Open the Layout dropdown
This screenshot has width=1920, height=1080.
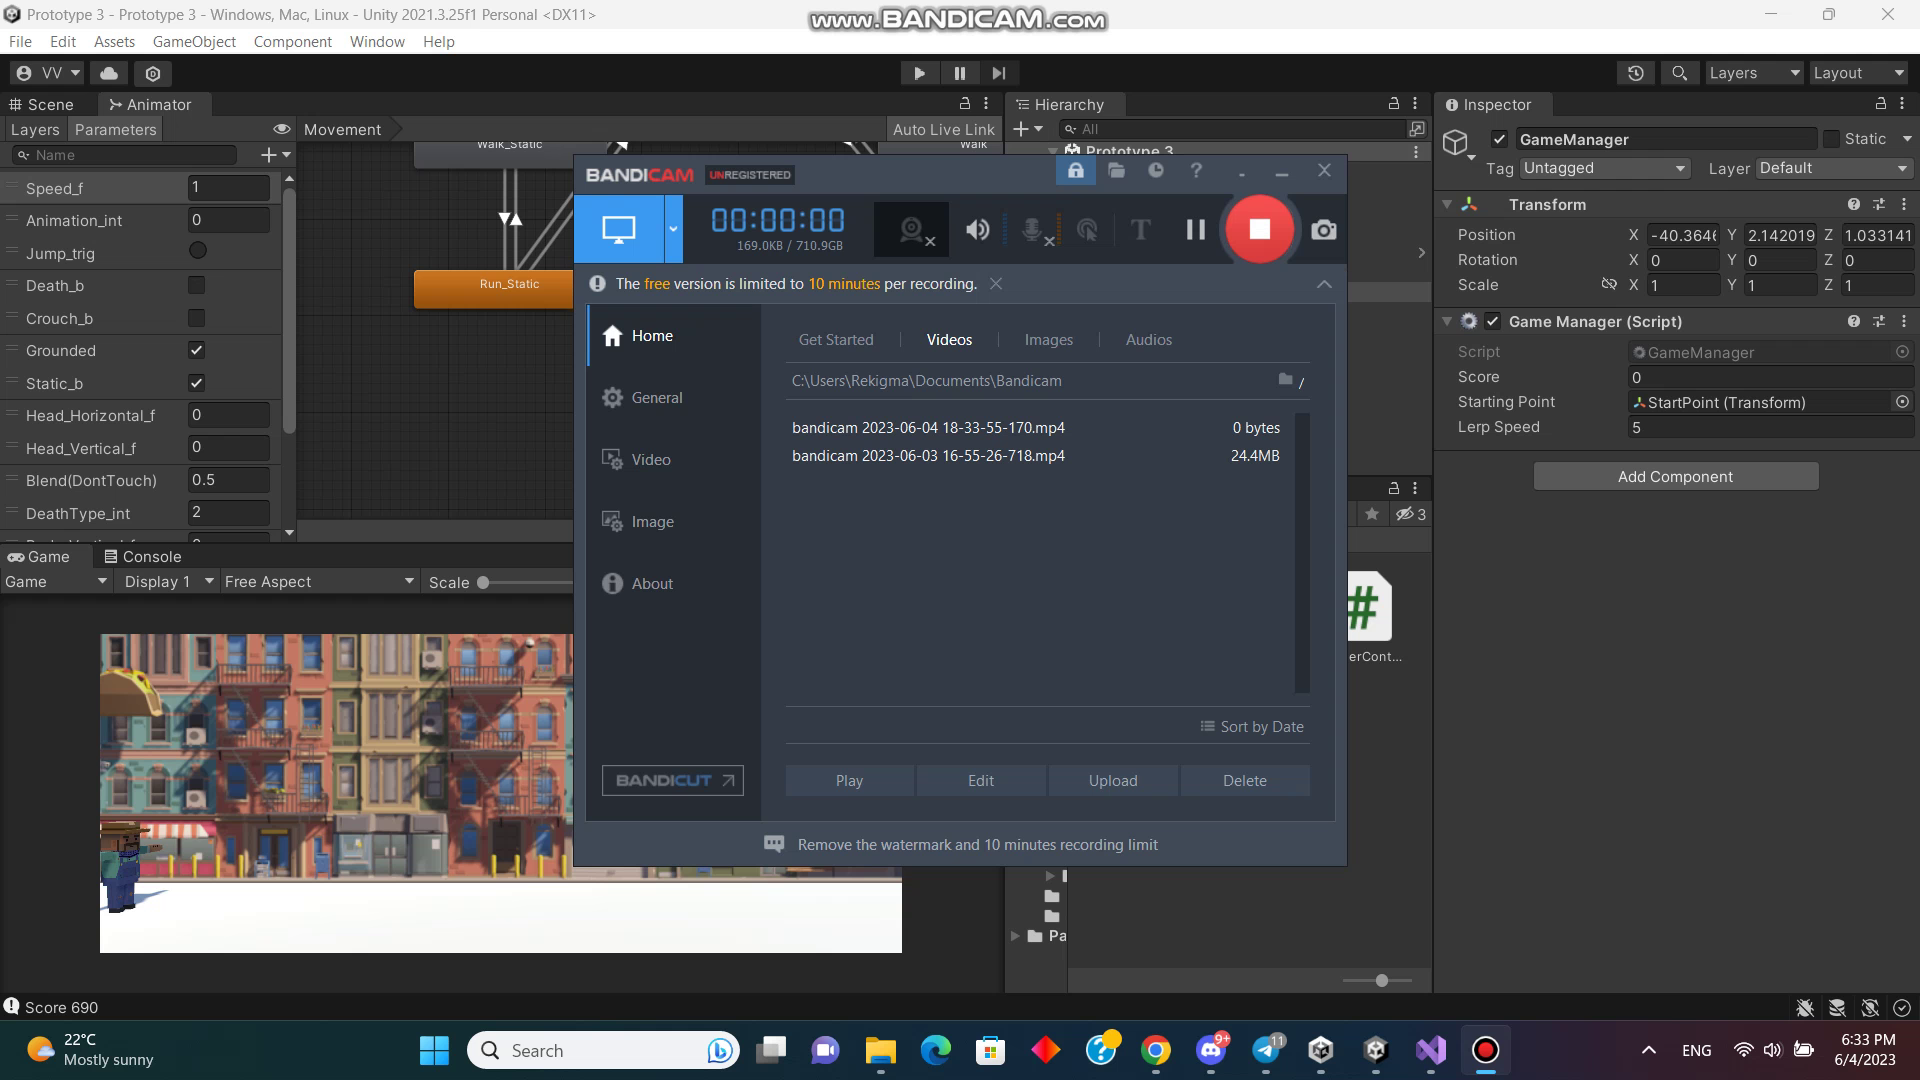click(1859, 73)
